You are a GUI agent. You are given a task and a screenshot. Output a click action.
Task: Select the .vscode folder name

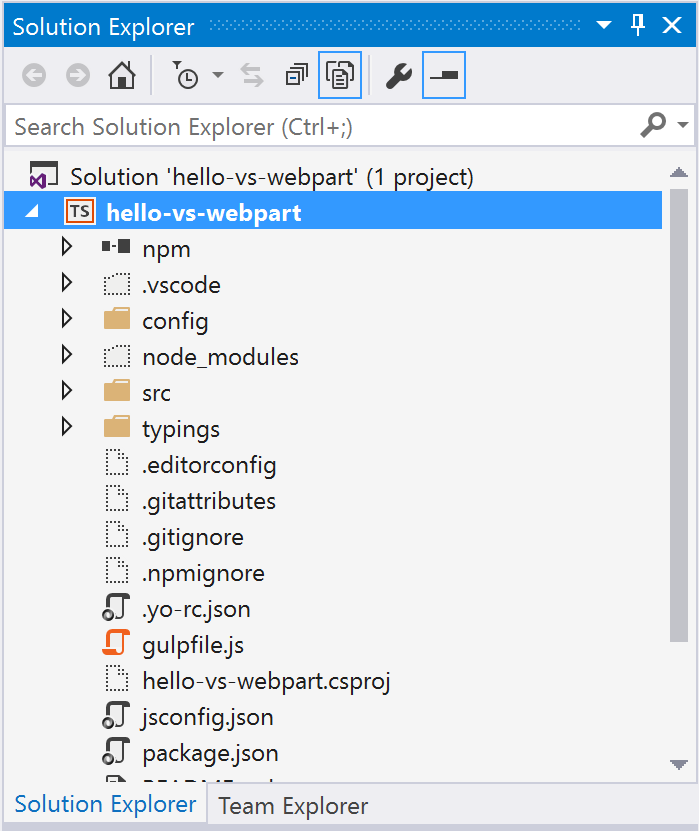click(x=181, y=285)
